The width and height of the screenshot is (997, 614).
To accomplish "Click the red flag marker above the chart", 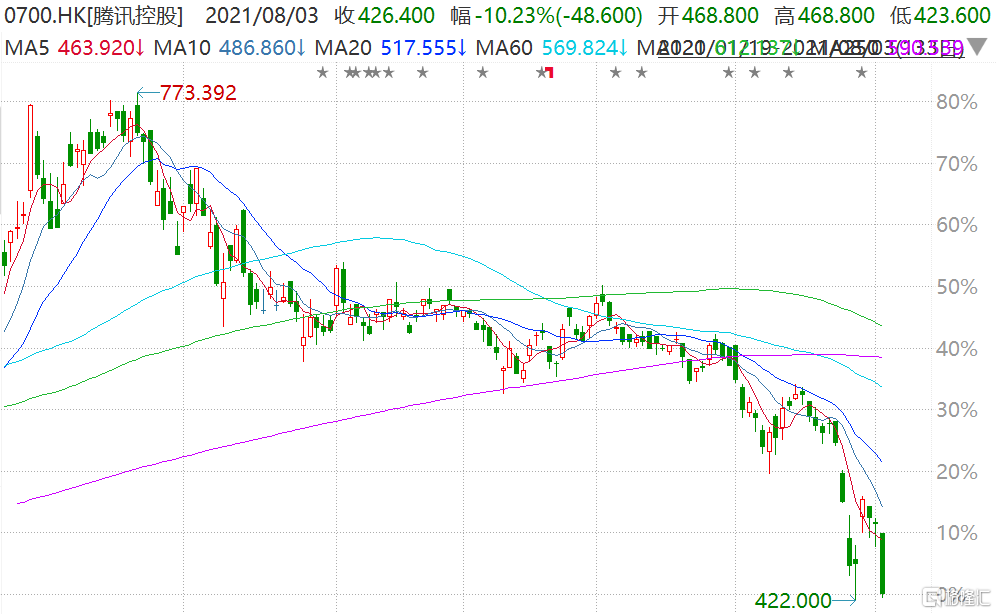I will tap(549, 72).
